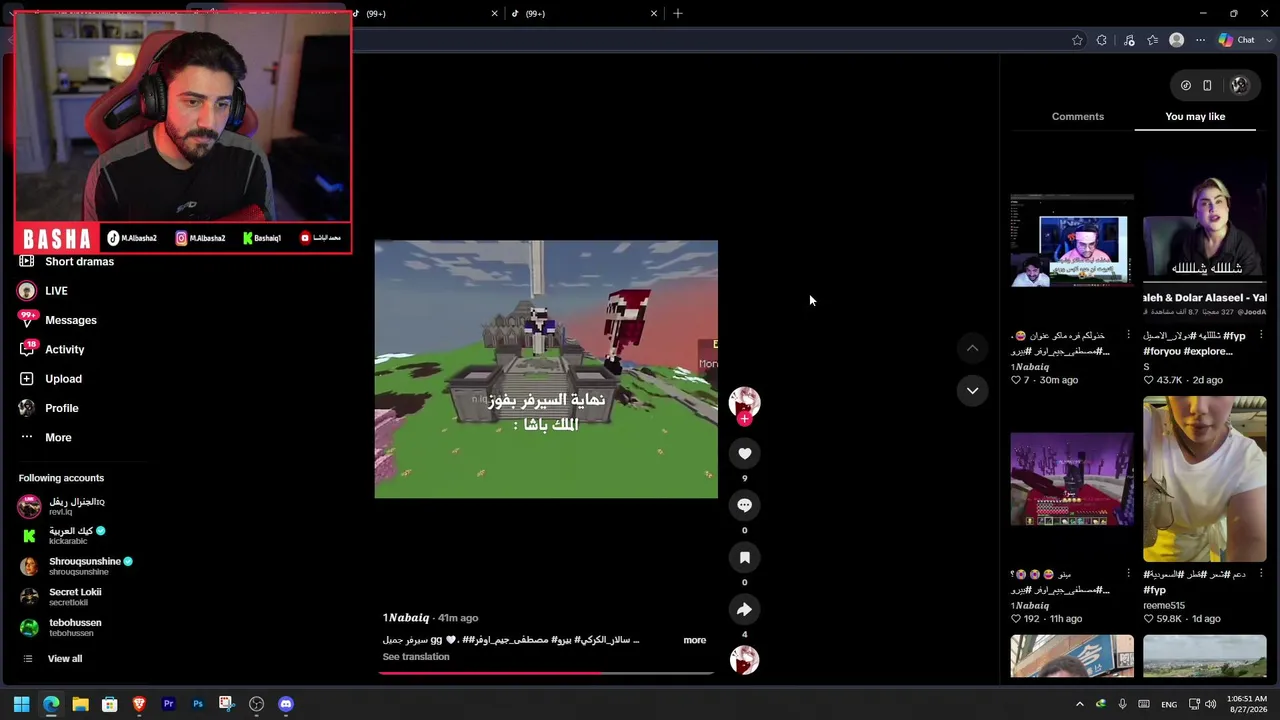This screenshot has width=1280, height=720.
Task: Open Copilot Chat in the browser toolbar
Action: pyautogui.click(x=1237, y=40)
